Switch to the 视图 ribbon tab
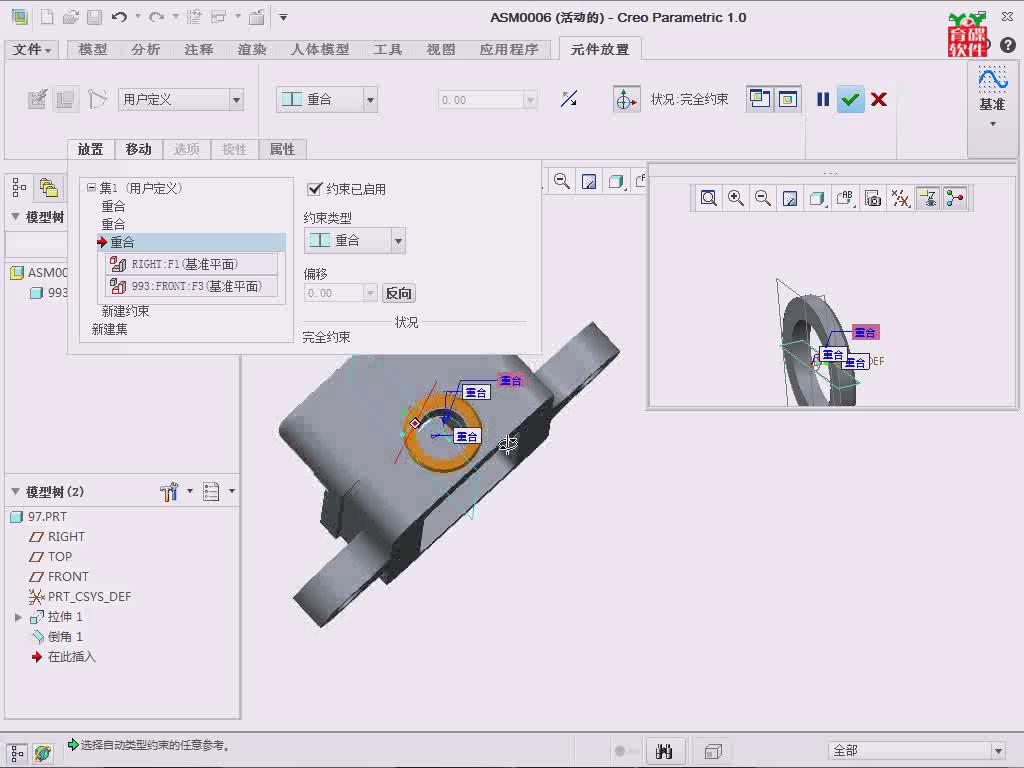The image size is (1024, 768). pos(441,50)
